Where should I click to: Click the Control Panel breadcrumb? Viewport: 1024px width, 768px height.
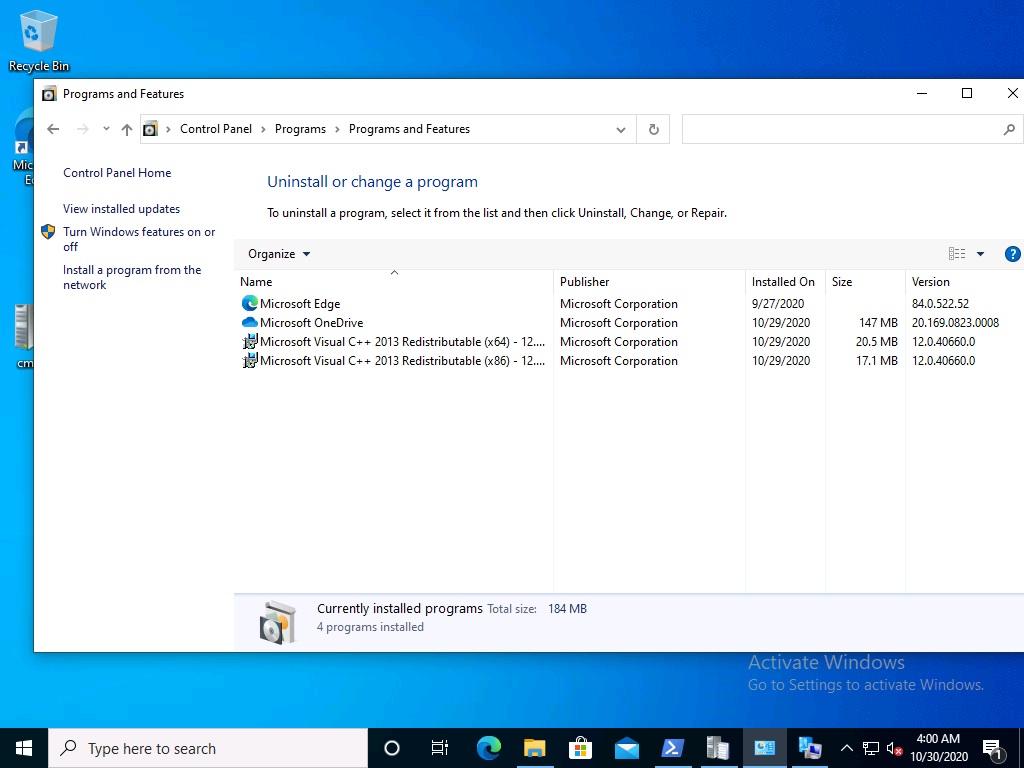tap(216, 129)
